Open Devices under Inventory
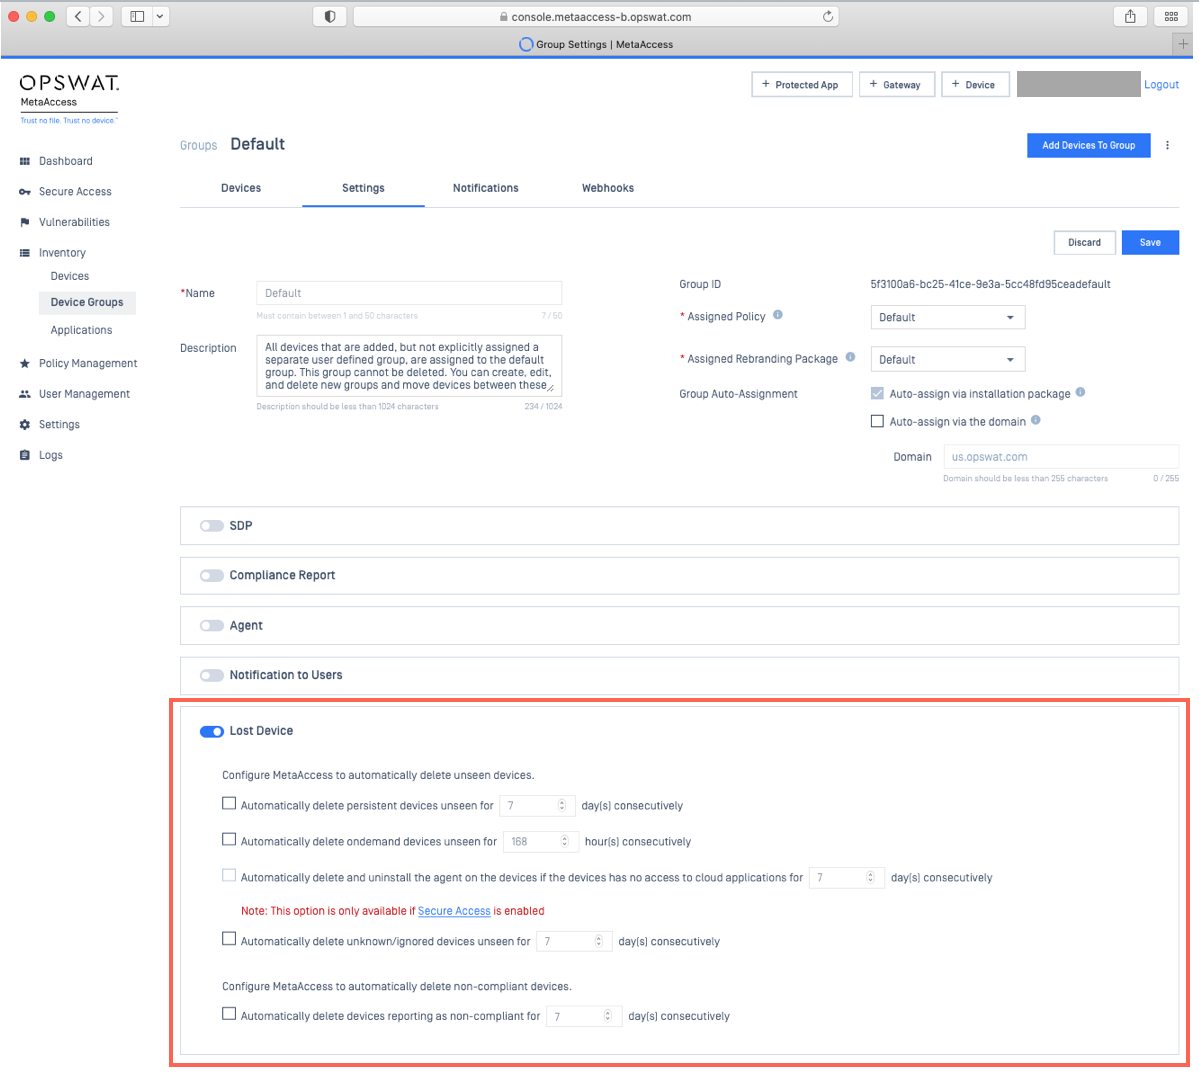Screen dimensions: 1199x1075 (x=70, y=277)
